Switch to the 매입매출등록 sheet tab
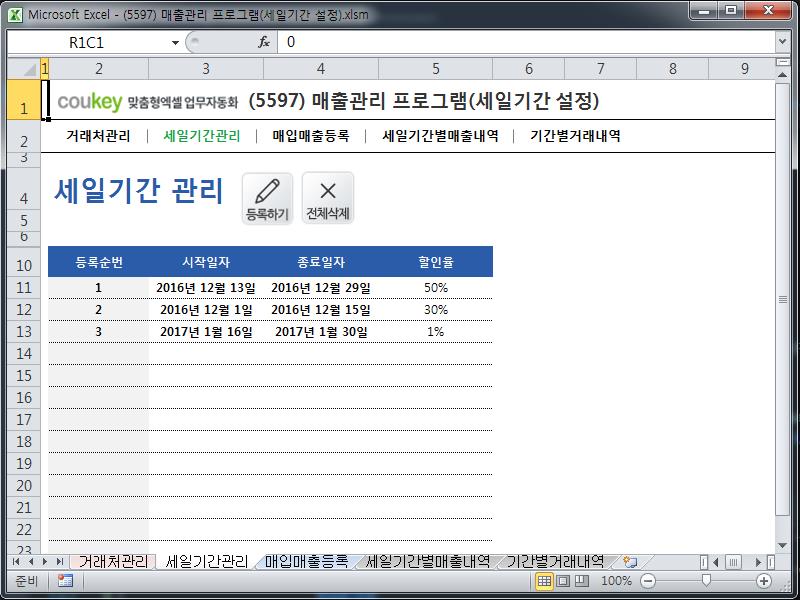Viewport: 800px width, 600px height. pyautogui.click(x=306, y=562)
